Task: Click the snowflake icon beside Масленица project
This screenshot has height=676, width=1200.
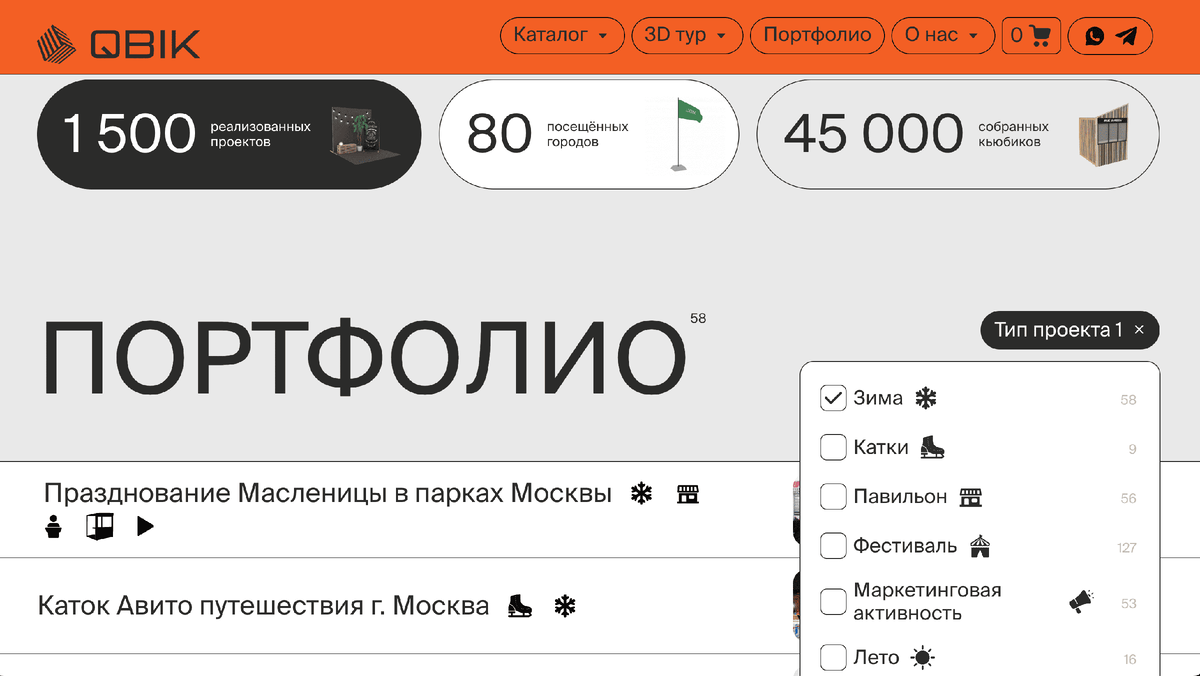Action: coord(641,493)
